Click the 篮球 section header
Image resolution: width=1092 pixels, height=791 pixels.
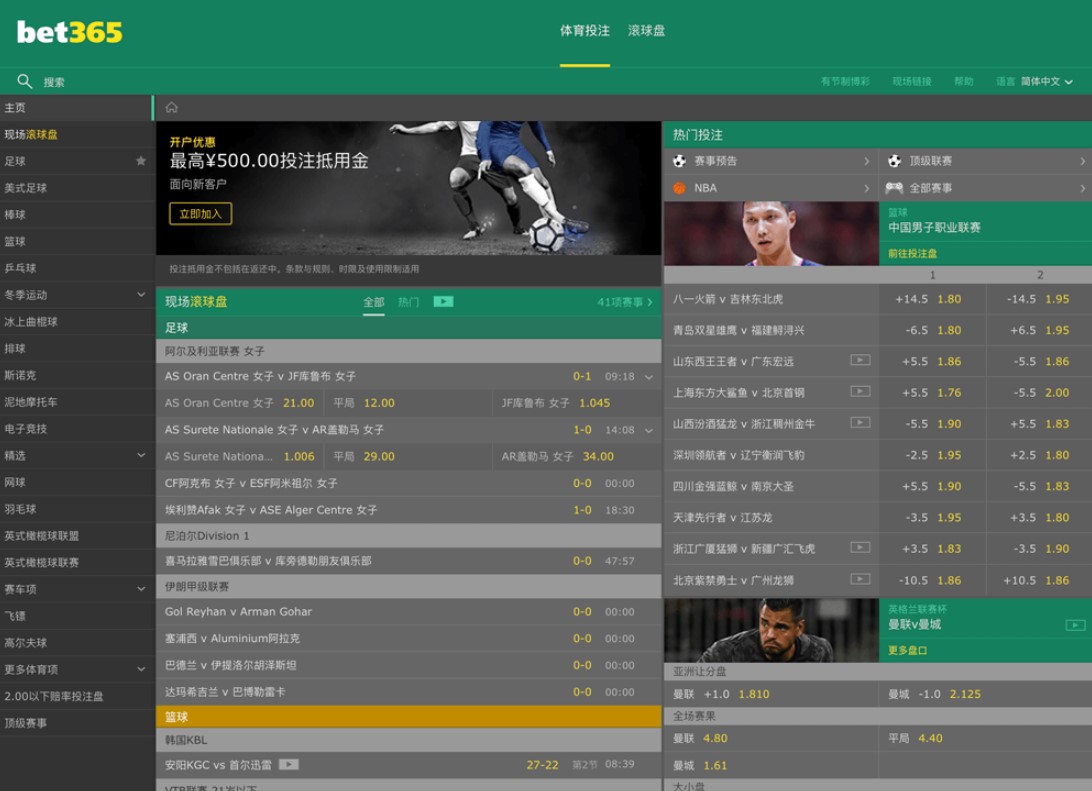click(x=409, y=717)
